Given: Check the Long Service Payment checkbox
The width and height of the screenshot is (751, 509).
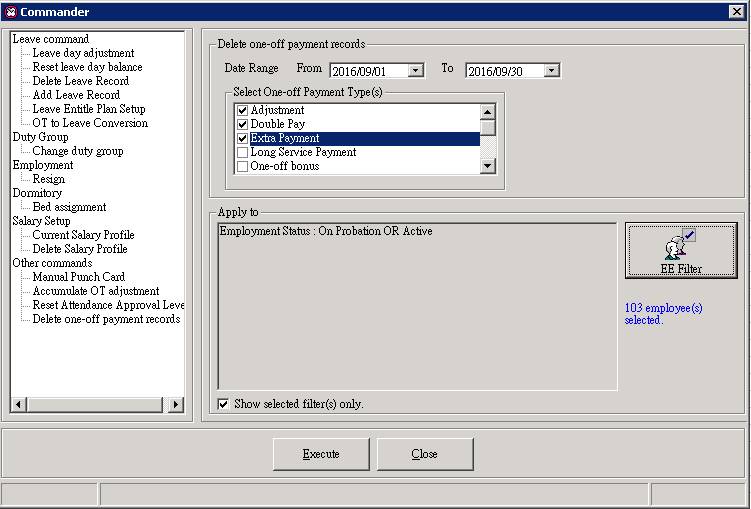Looking at the screenshot, I should pos(242,152).
